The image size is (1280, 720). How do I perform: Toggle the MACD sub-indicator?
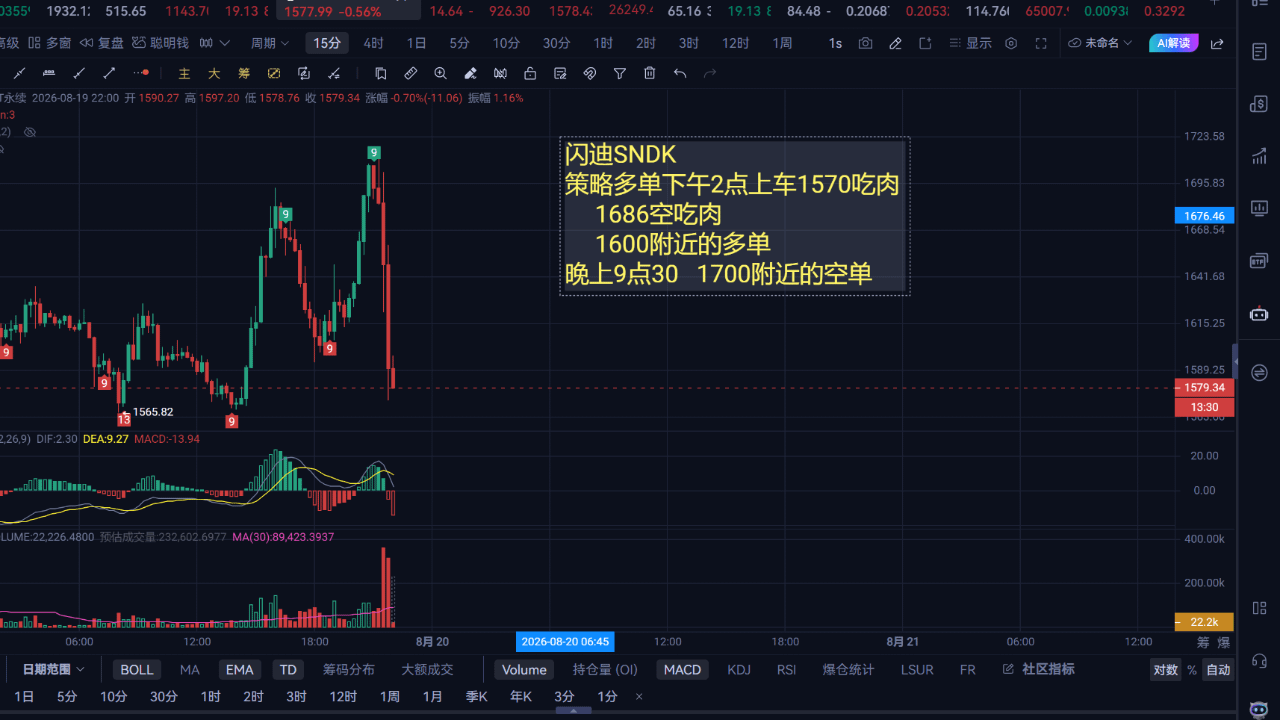(x=683, y=669)
